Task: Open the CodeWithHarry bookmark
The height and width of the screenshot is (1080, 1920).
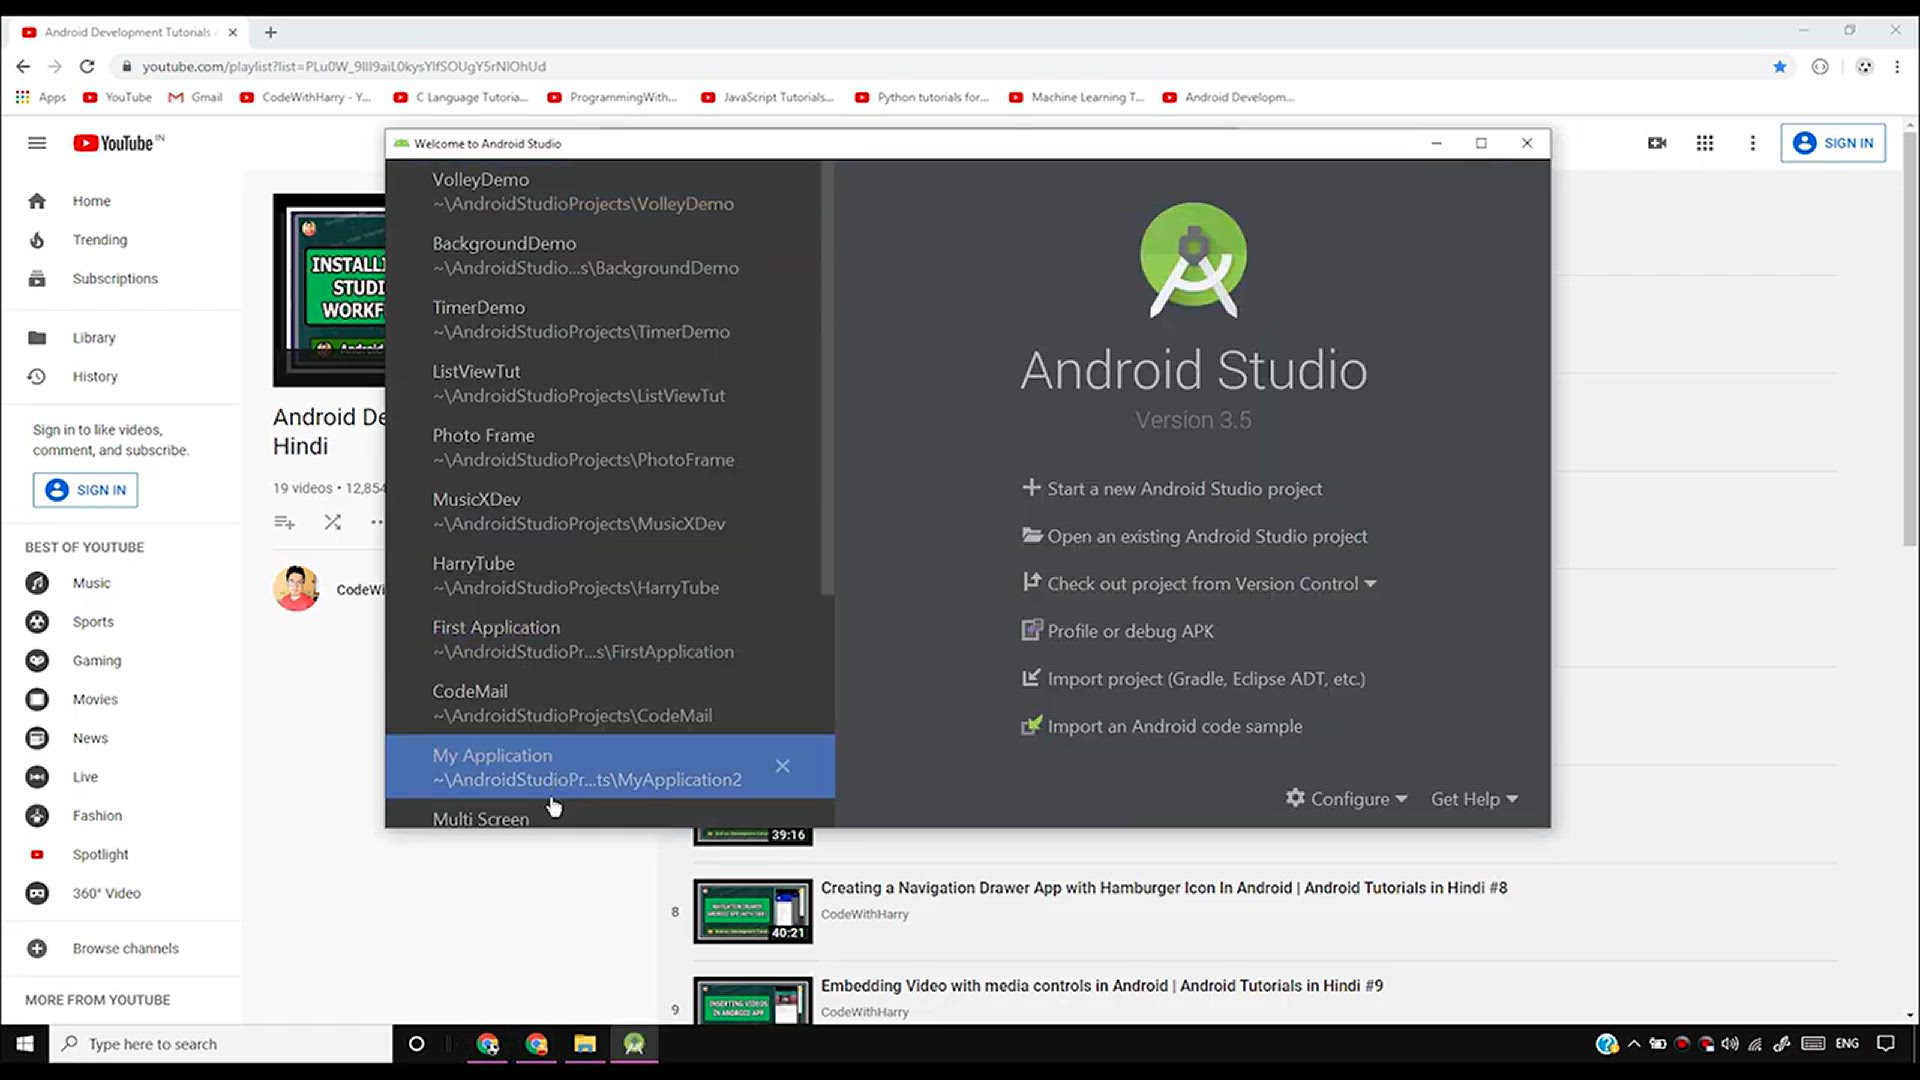Action: click(306, 97)
